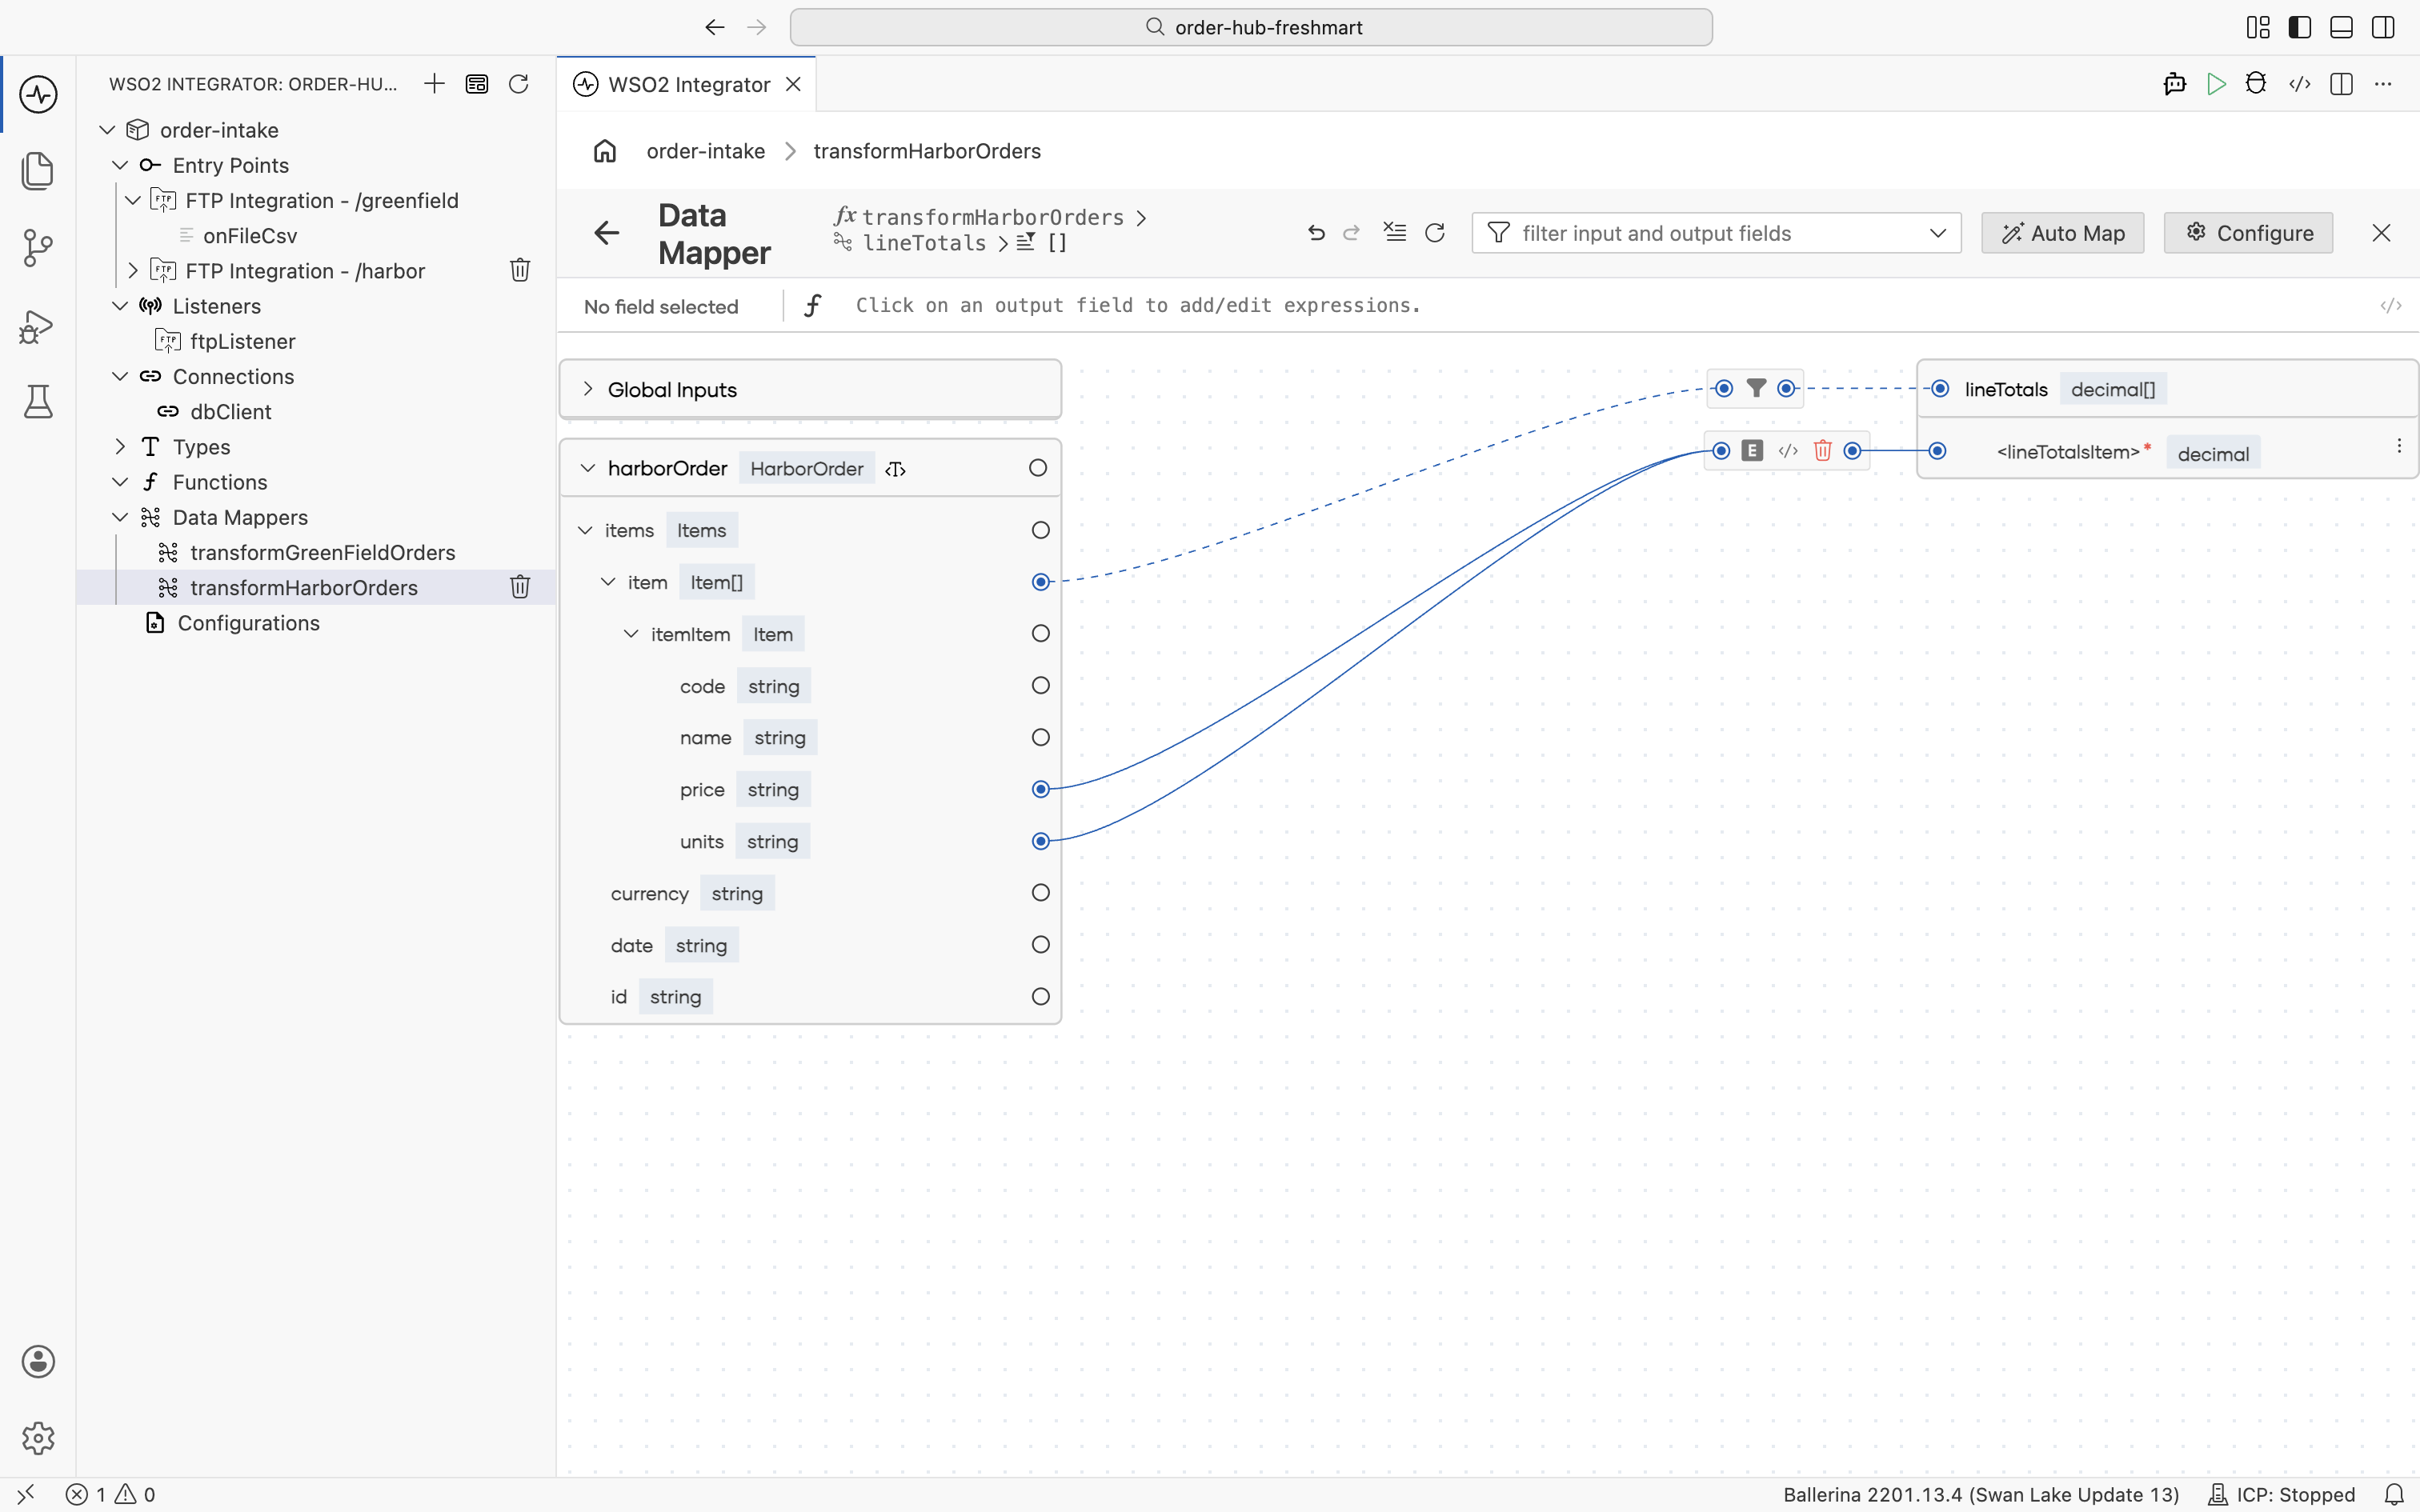Select the date field output port

1041,945
